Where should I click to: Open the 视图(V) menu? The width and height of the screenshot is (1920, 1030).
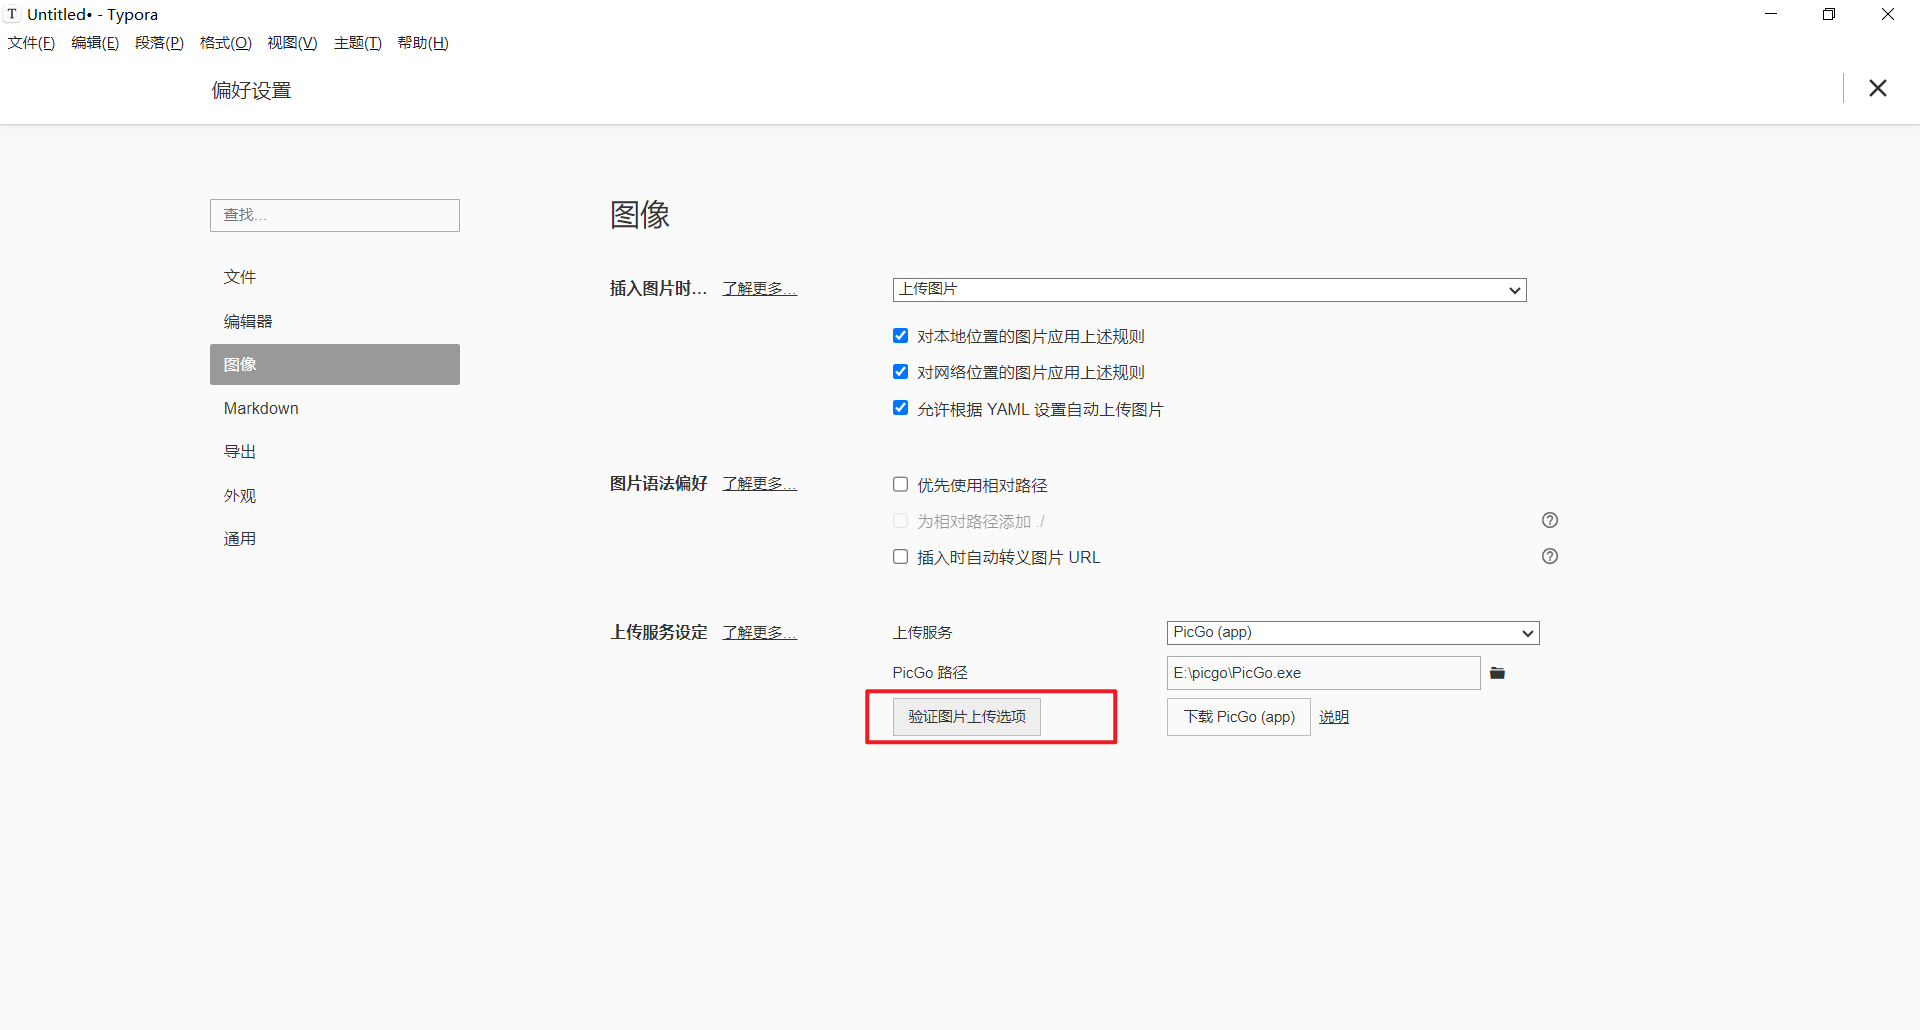(292, 43)
